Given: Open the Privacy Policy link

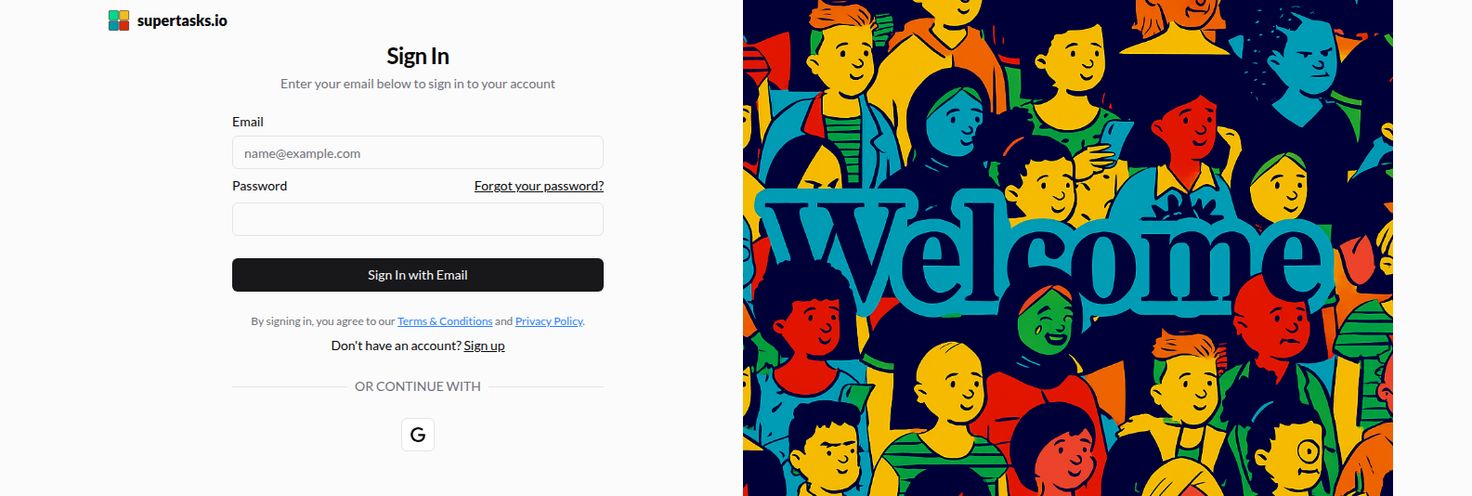Looking at the screenshot, I should tap(549, 321).
